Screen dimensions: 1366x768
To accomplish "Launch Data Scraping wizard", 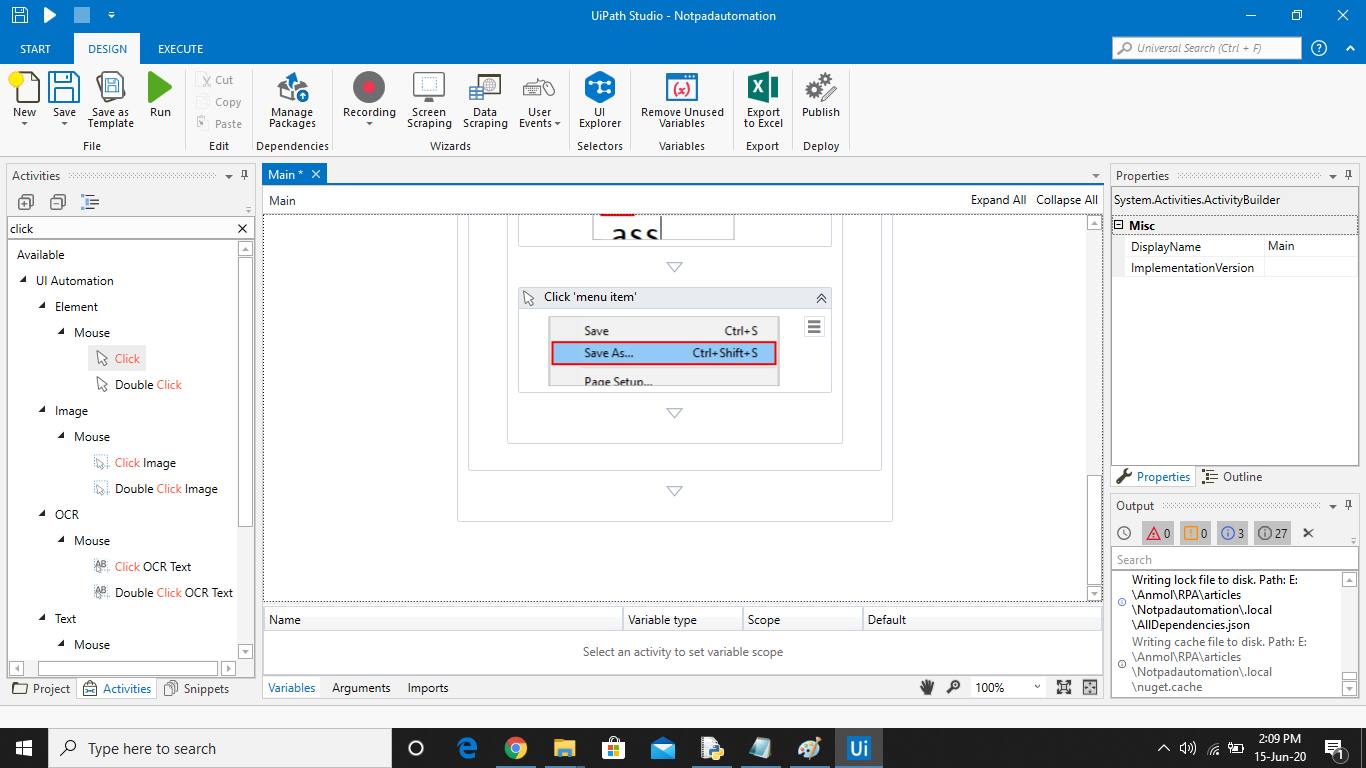I will click(485, 100).
